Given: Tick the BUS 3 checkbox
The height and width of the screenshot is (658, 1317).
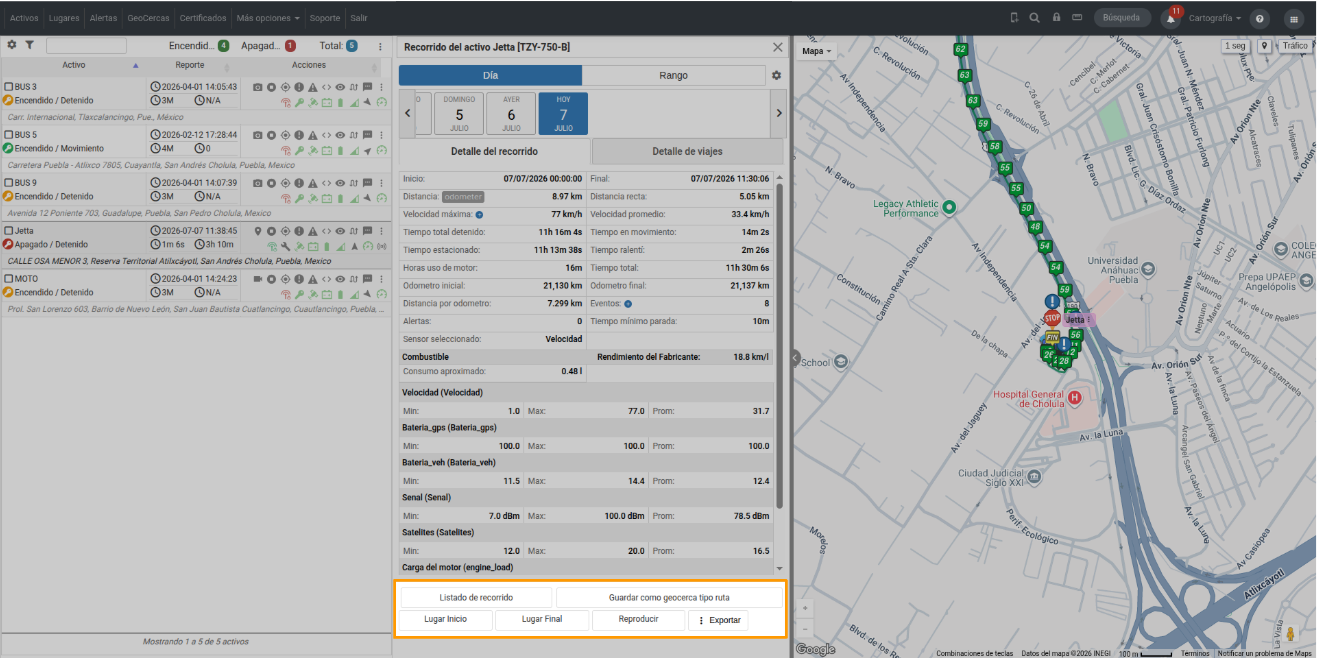Looking at the screenshot, I should (x=9, y=87).
